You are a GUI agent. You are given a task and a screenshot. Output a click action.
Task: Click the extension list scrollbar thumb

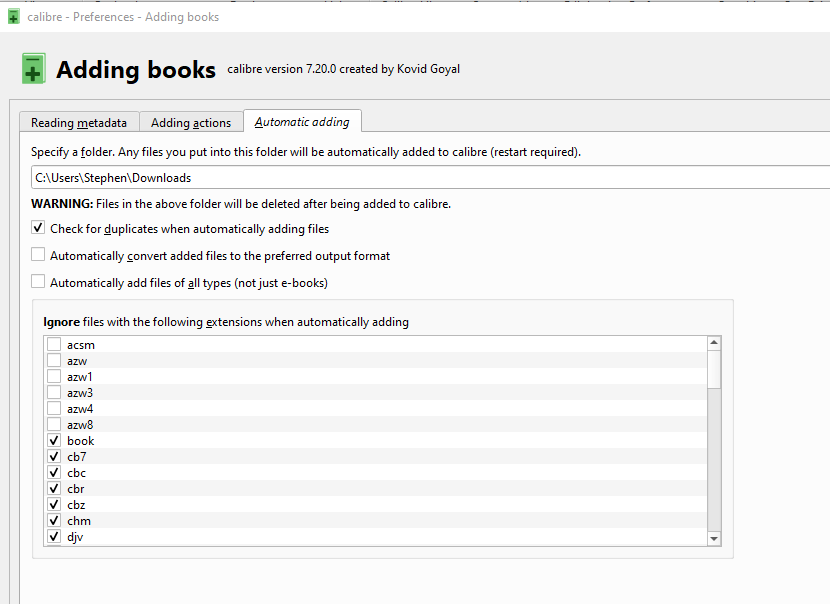pos(714,368)
